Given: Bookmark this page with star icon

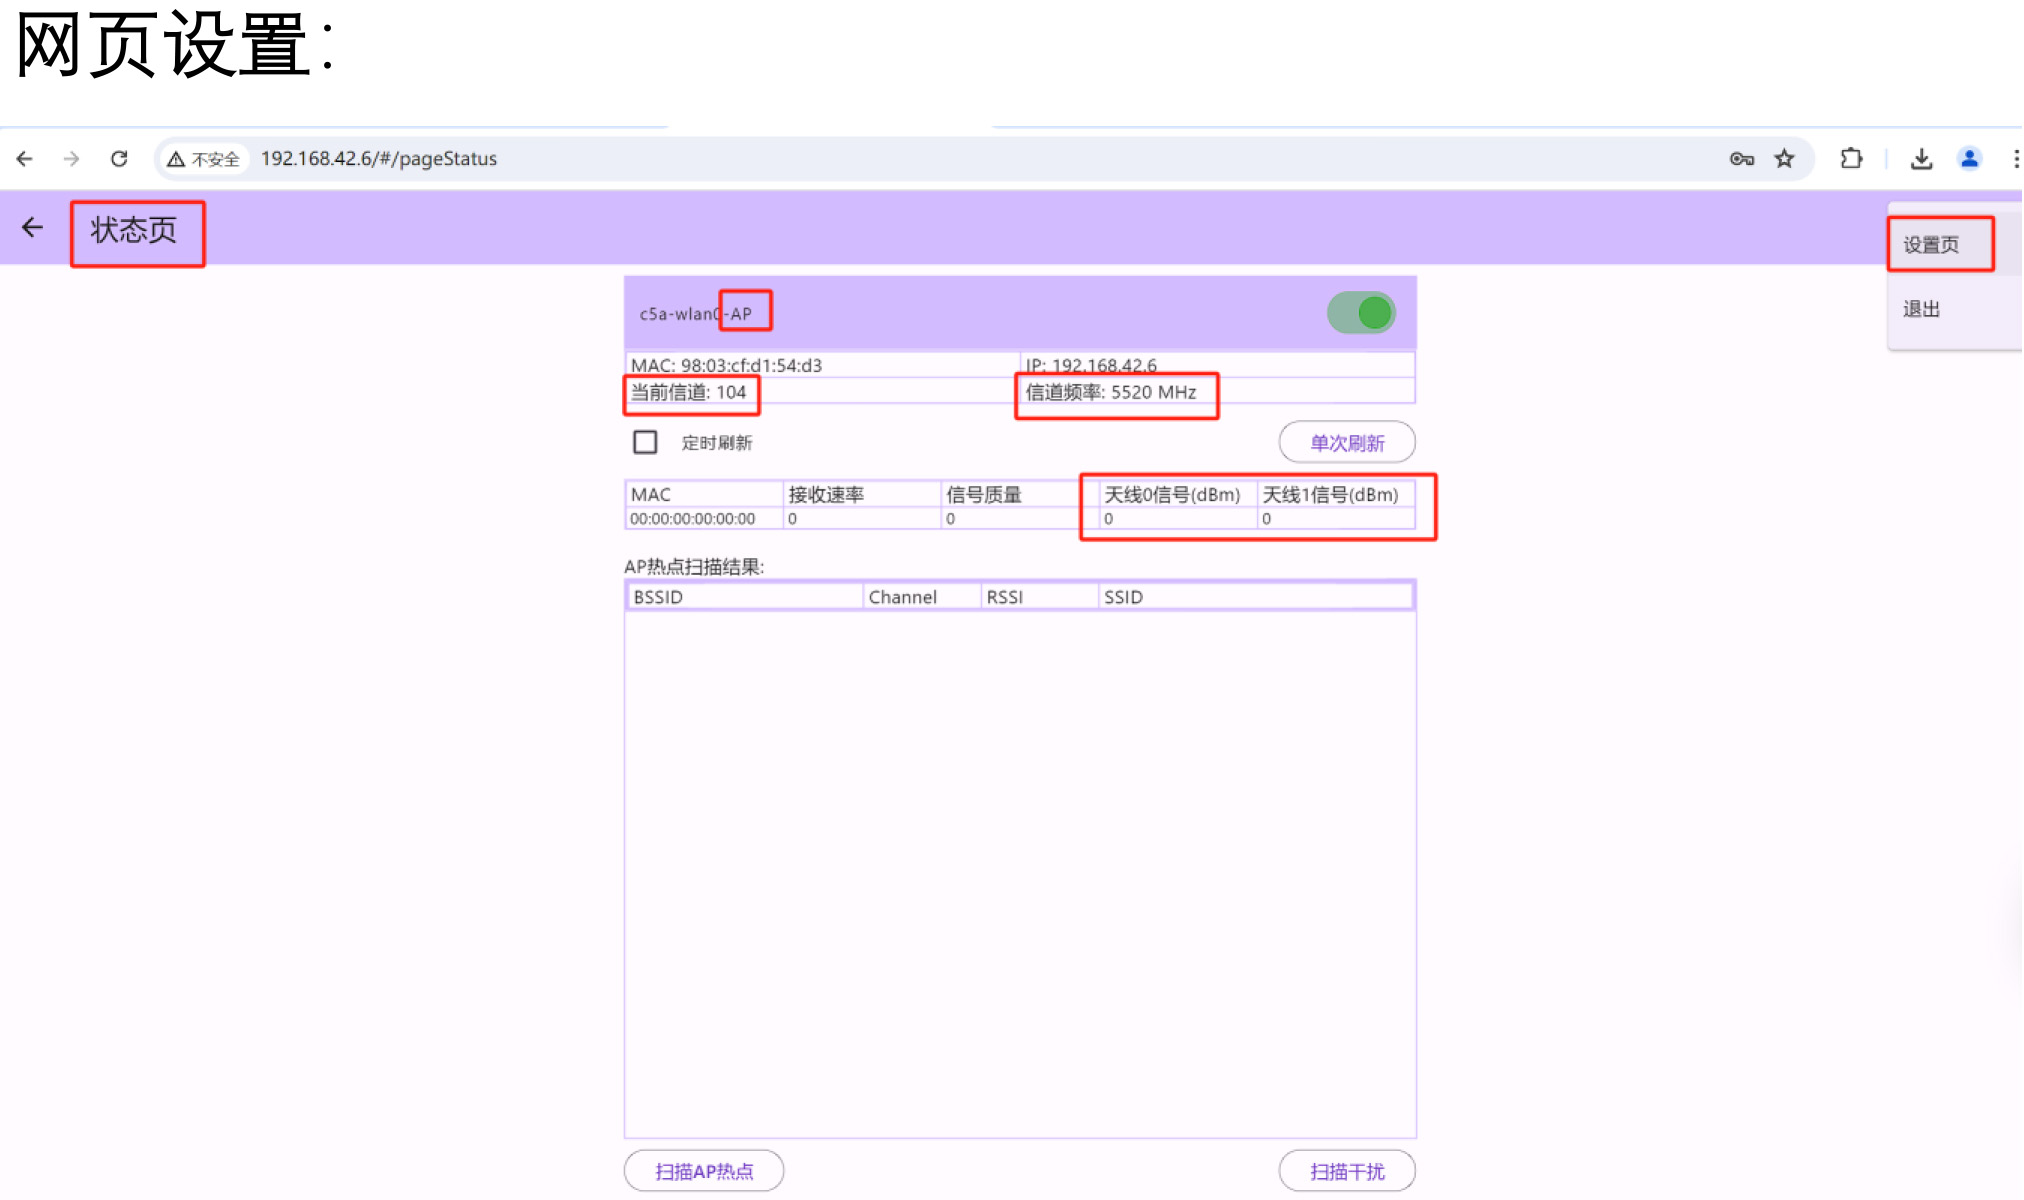Looking at the screenshot, I should tap(1784, 159).
